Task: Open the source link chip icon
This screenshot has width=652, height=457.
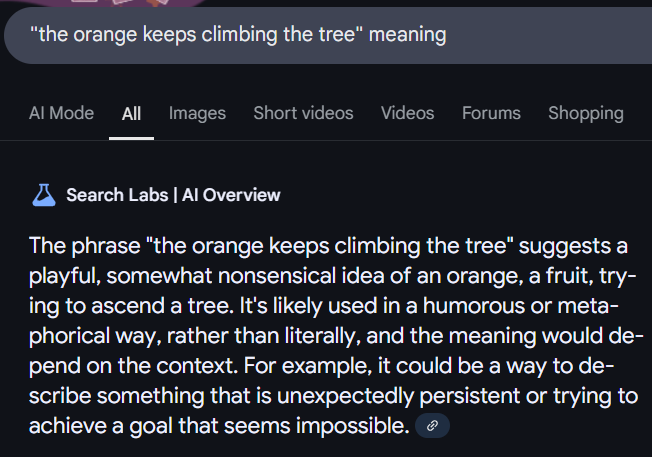Action: click(432, 425)
